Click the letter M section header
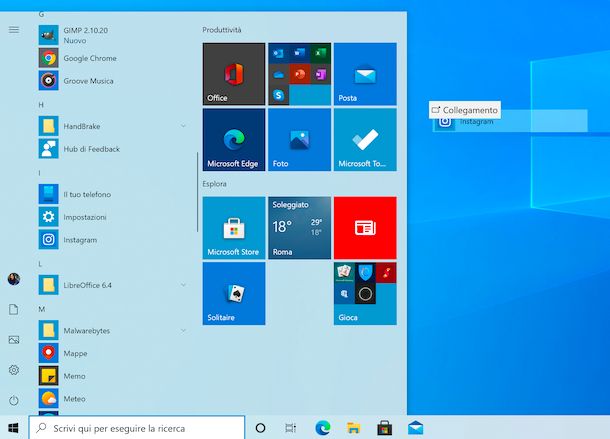Viewport: 610px width, 439px height. point(42,309)
